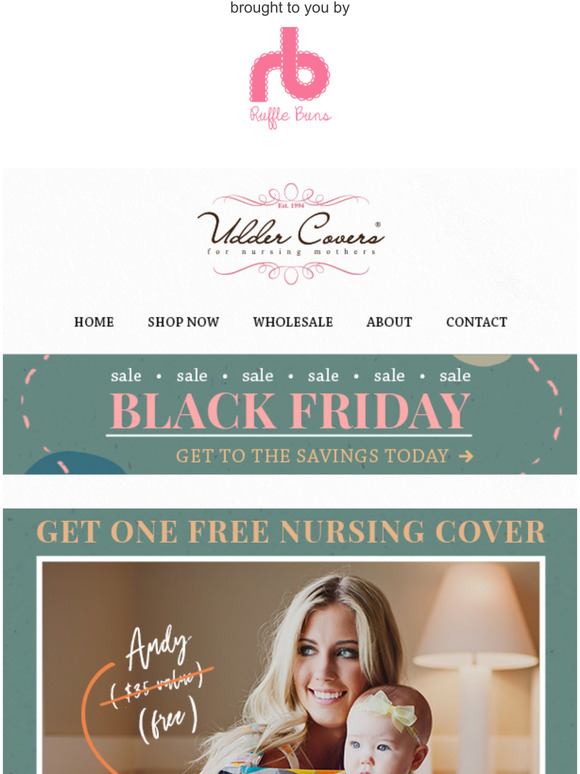This screenshot has width=580, height=774.
Task: Click the Andy handwritten product name
Action: tap(157, 646)
